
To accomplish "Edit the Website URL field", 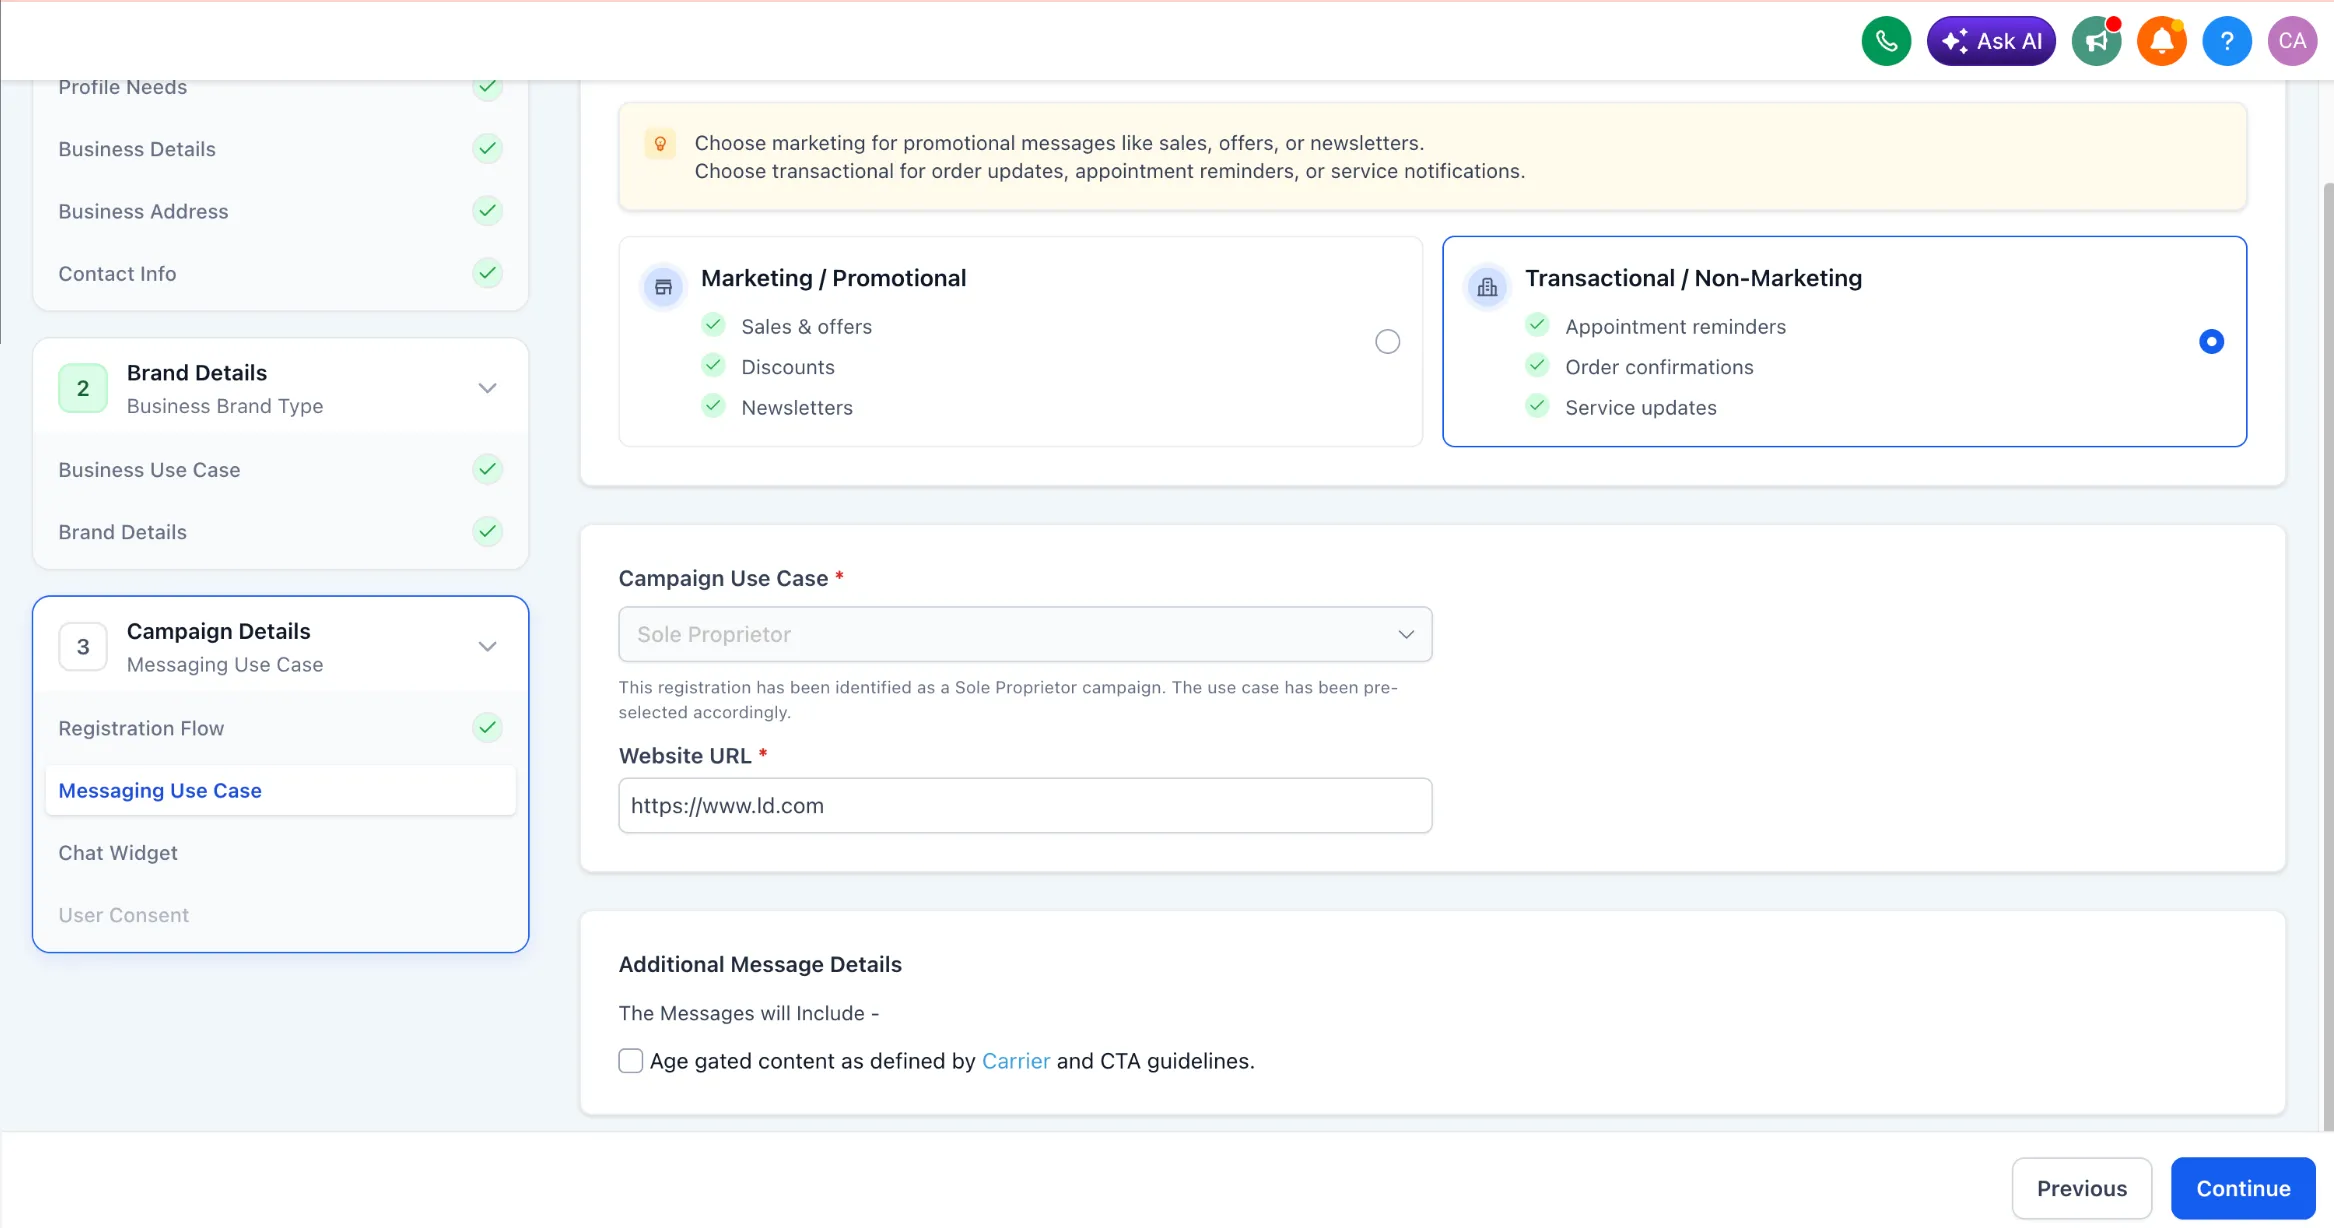I will [x=1024, y=805].
